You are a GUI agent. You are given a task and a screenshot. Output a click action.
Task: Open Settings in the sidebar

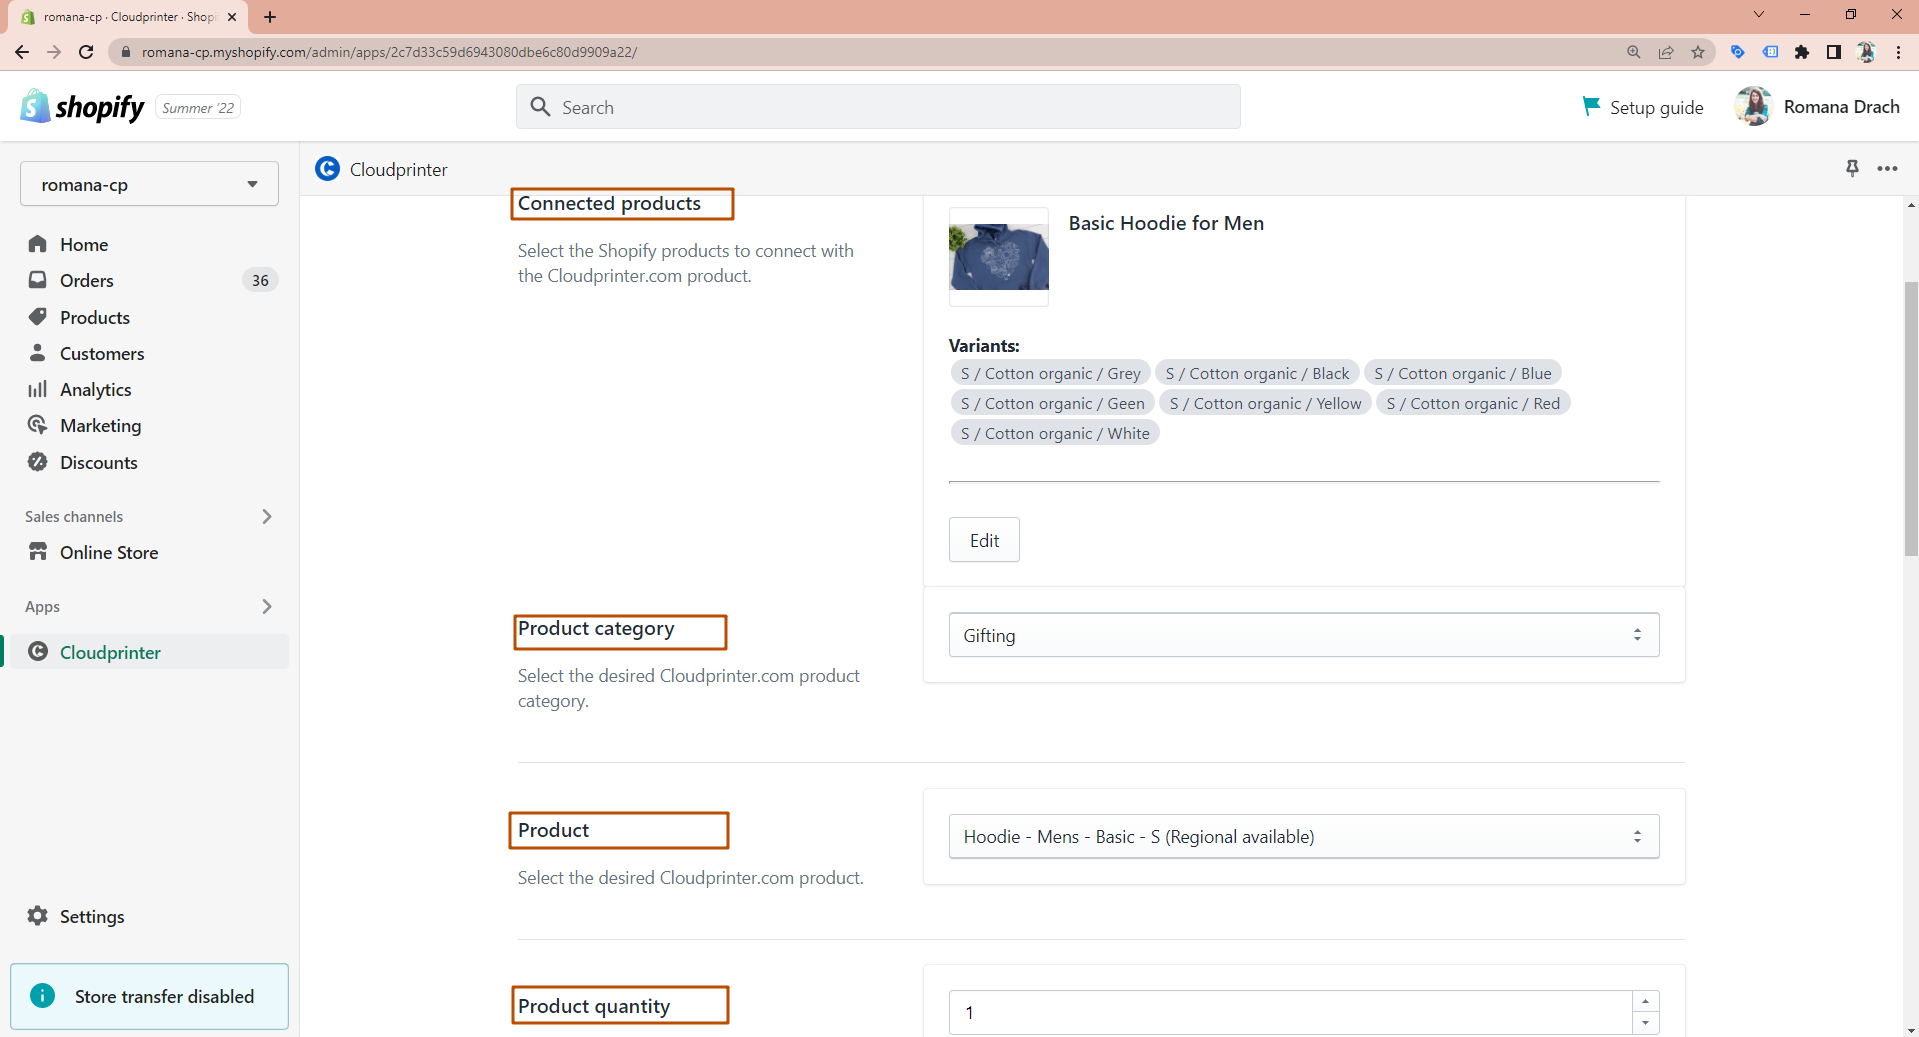coord(92,916)
